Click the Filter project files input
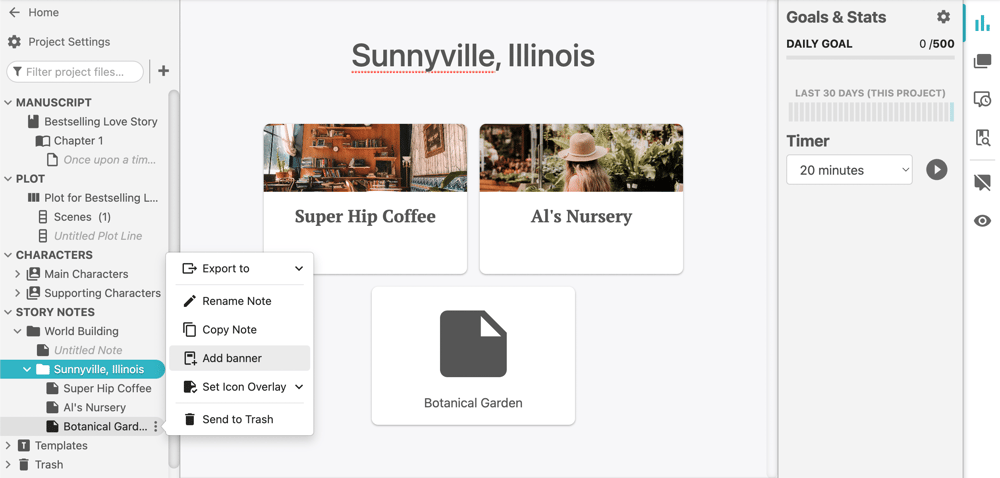The image size is (1000, 478). point(75,71)
